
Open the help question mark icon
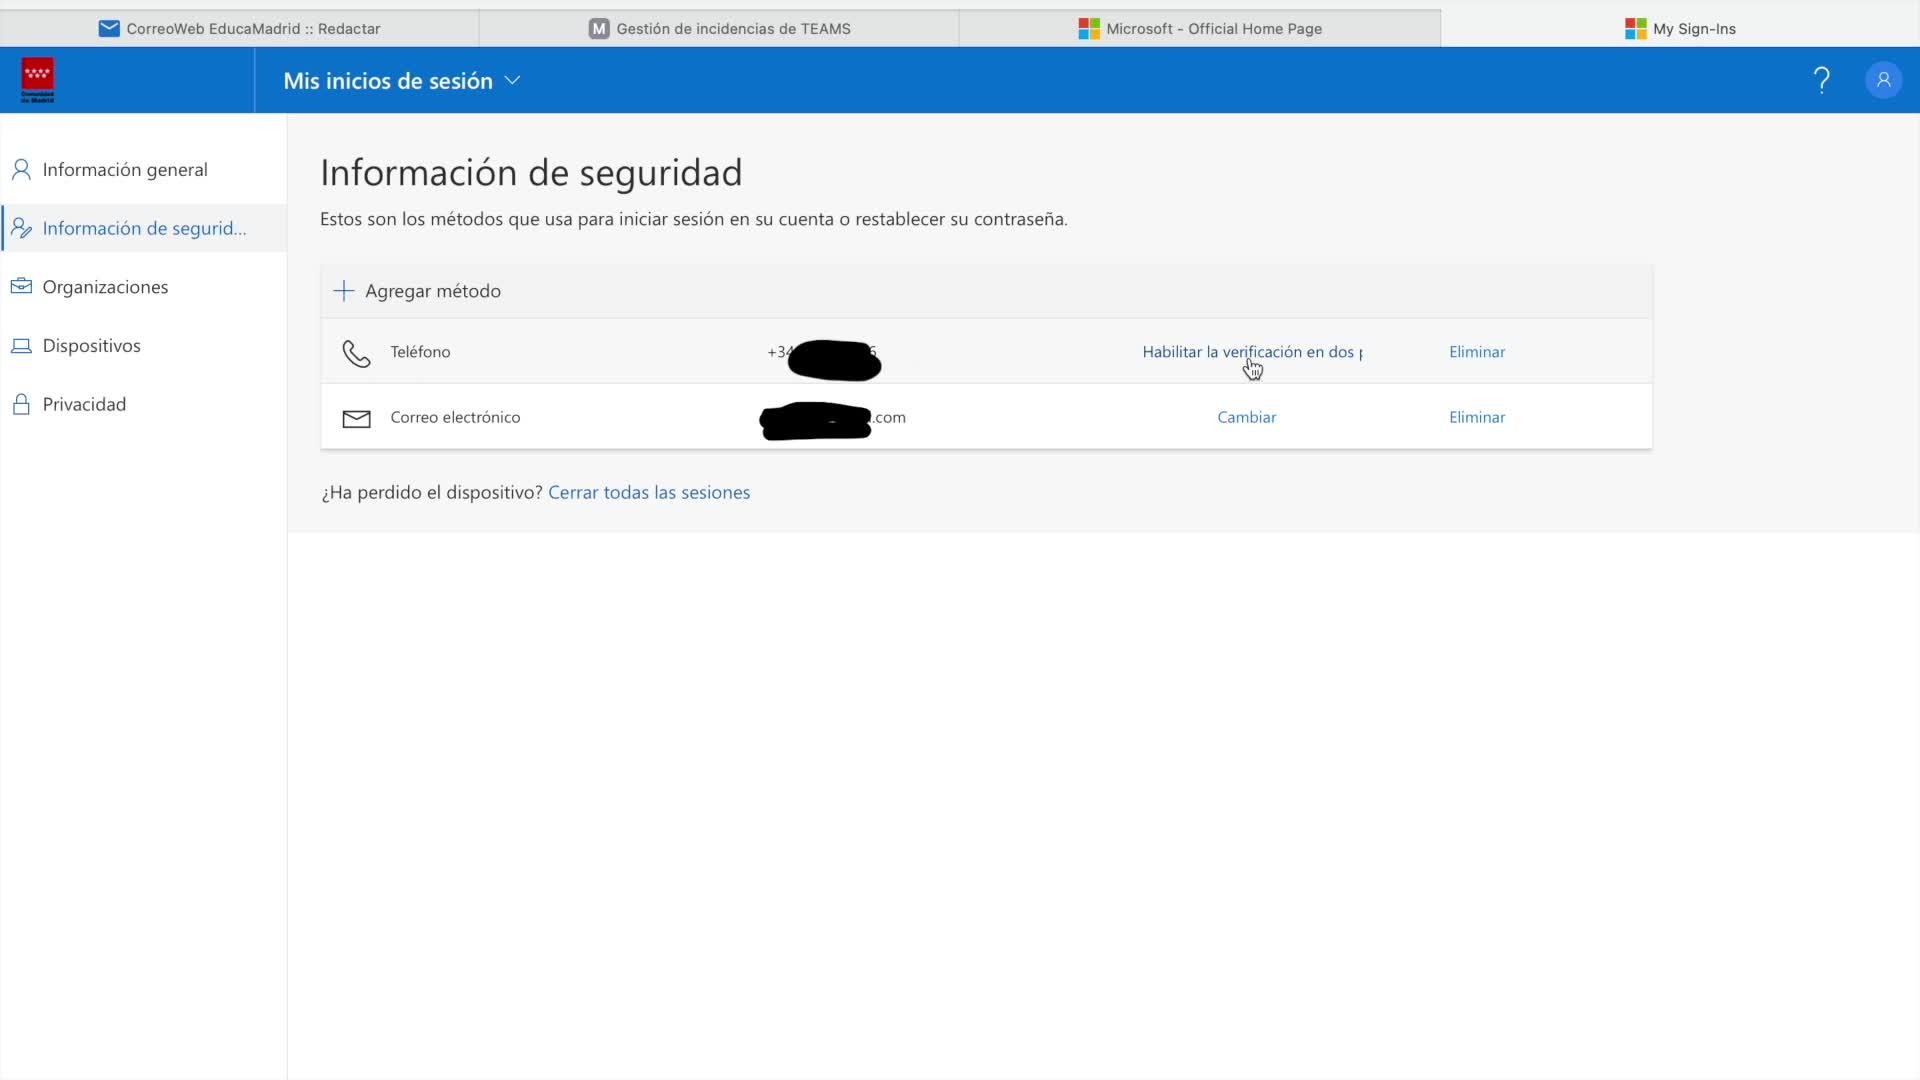(x=1822, y=80)
